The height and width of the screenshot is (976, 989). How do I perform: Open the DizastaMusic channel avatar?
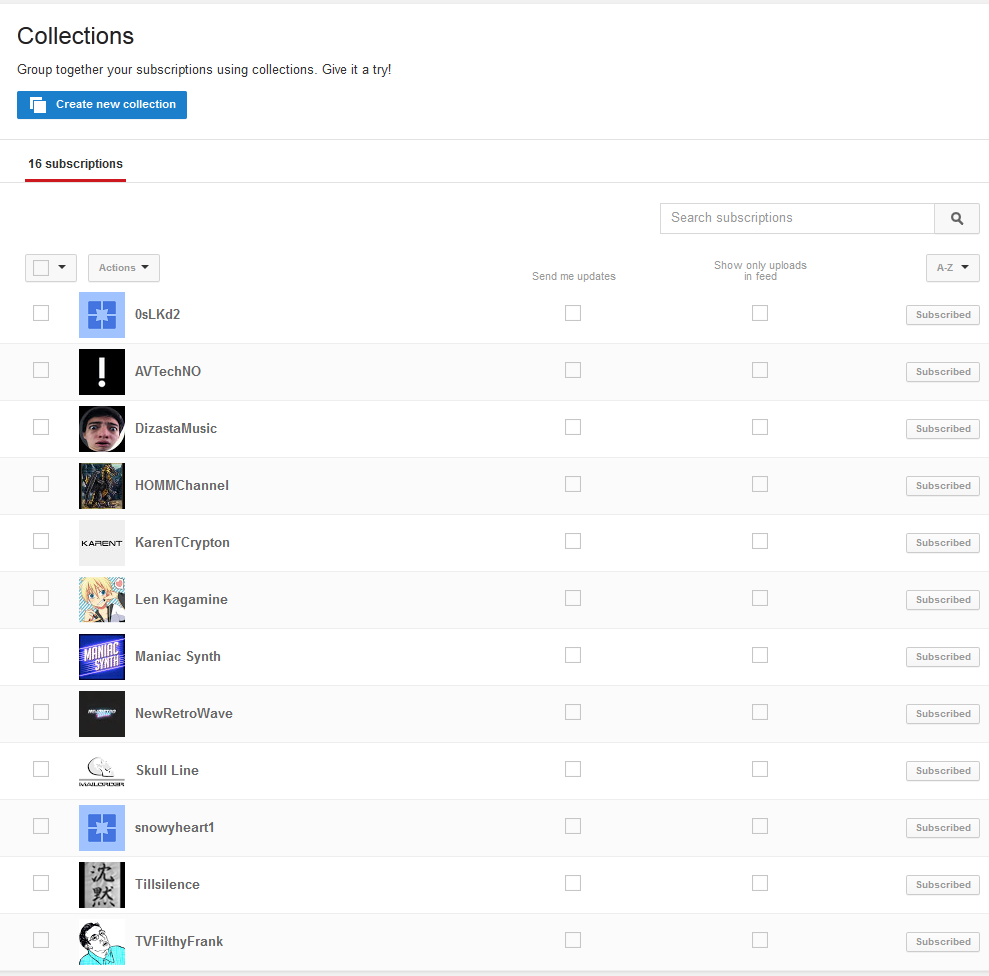pyautogui.click(x=102, y=429)
